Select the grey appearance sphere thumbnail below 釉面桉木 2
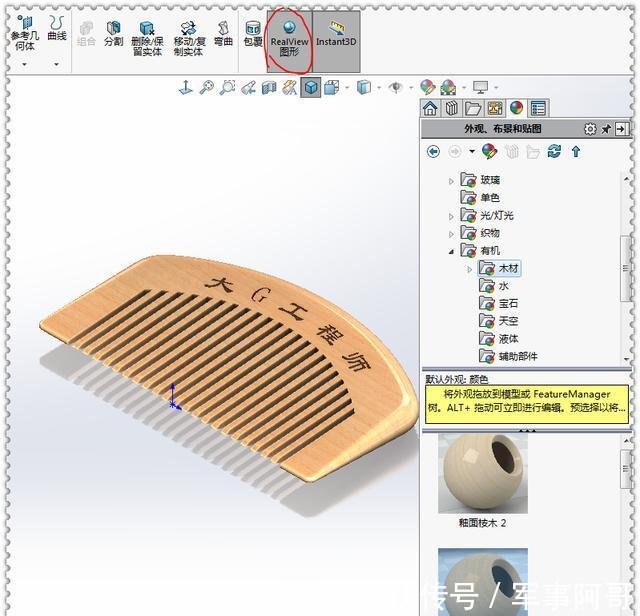The image size is (640, 616). pos(483,582)
